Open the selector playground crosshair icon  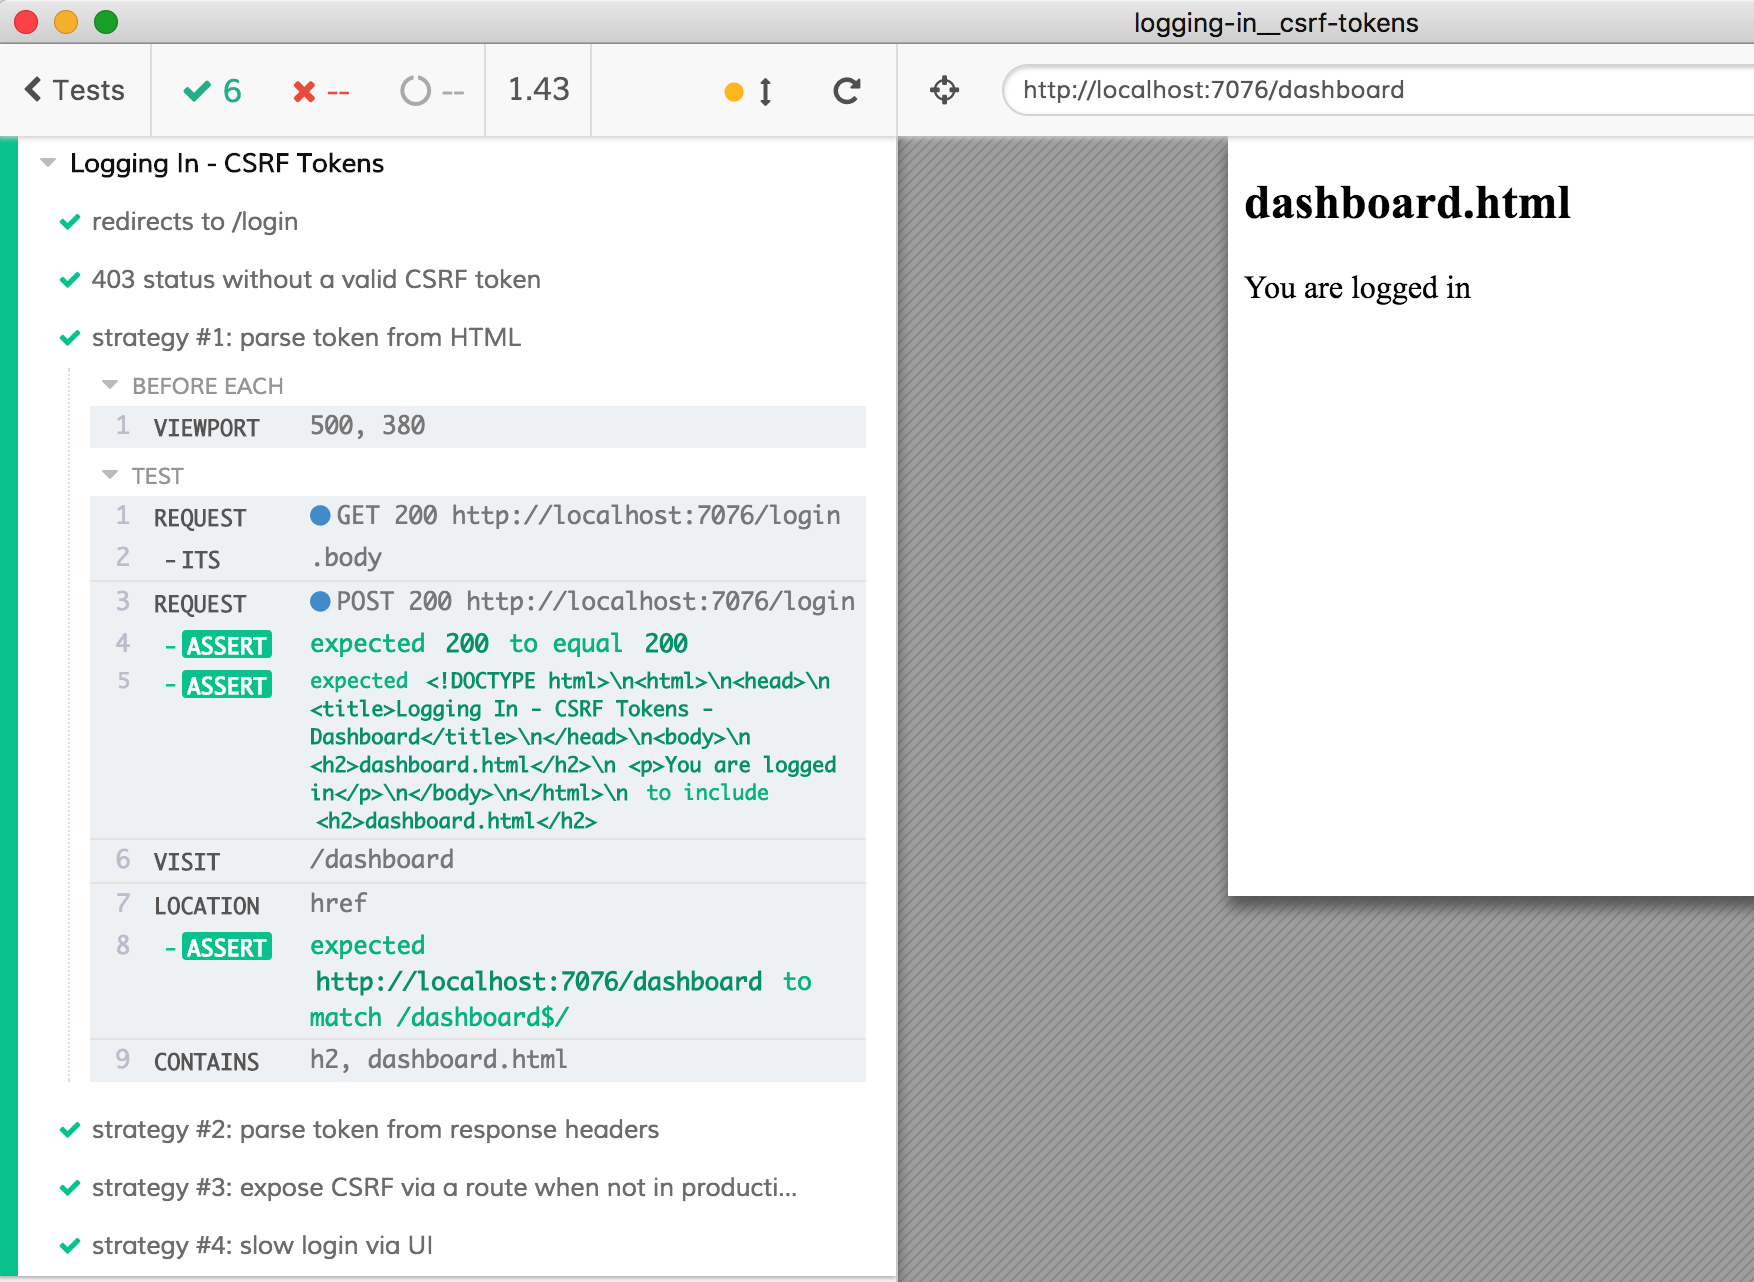point(944,91)
